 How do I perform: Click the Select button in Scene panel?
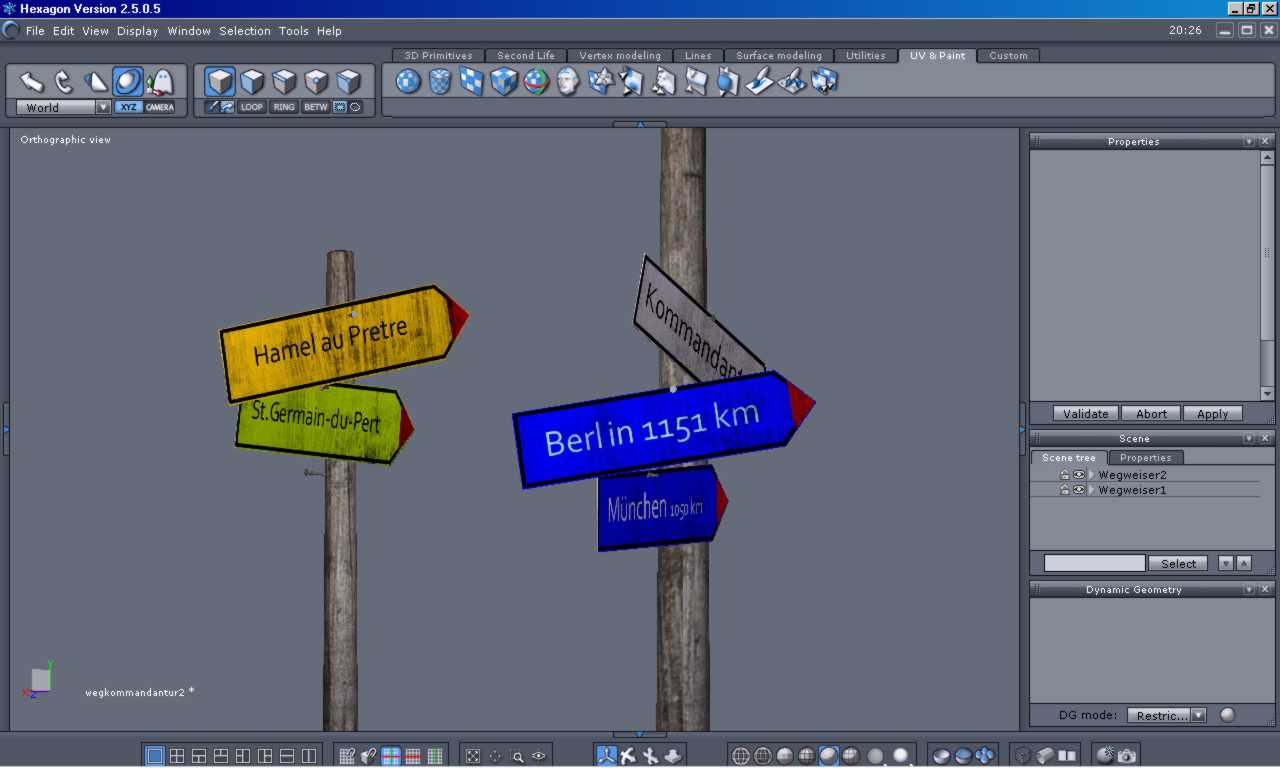pyautogui.click(x=1178, y=564)
